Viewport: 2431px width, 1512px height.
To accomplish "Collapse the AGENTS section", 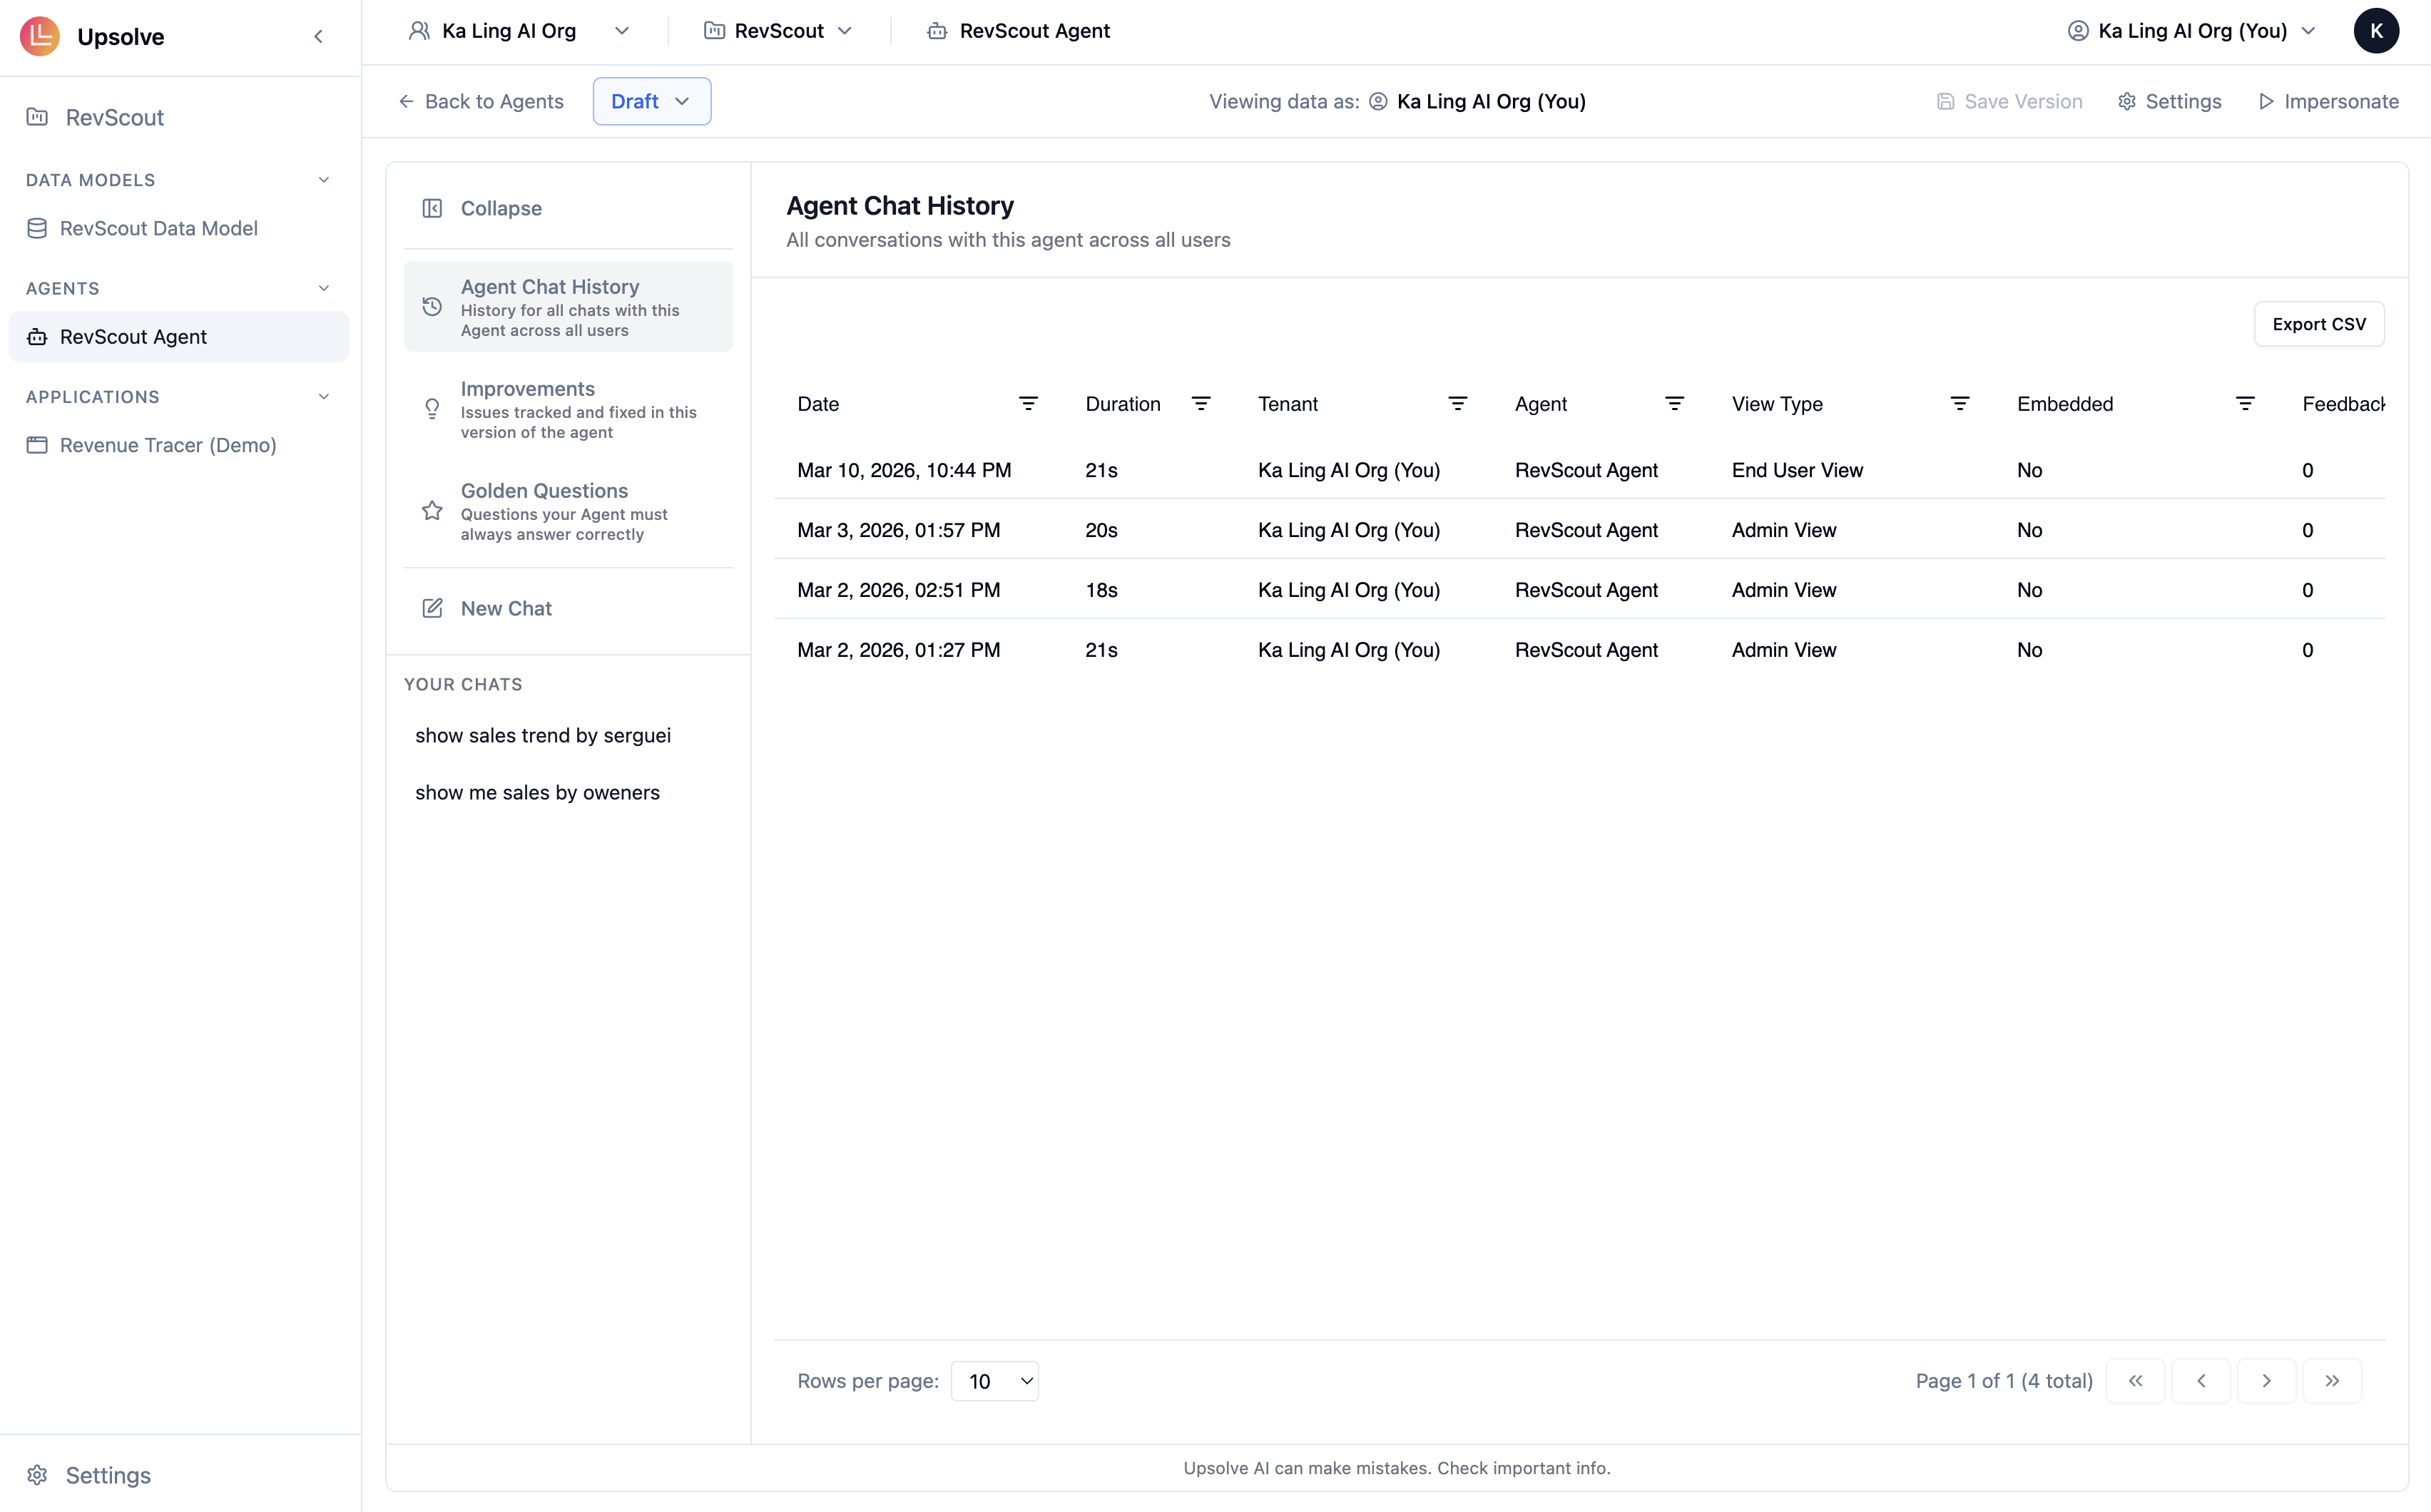I will (x=323, y=287).
